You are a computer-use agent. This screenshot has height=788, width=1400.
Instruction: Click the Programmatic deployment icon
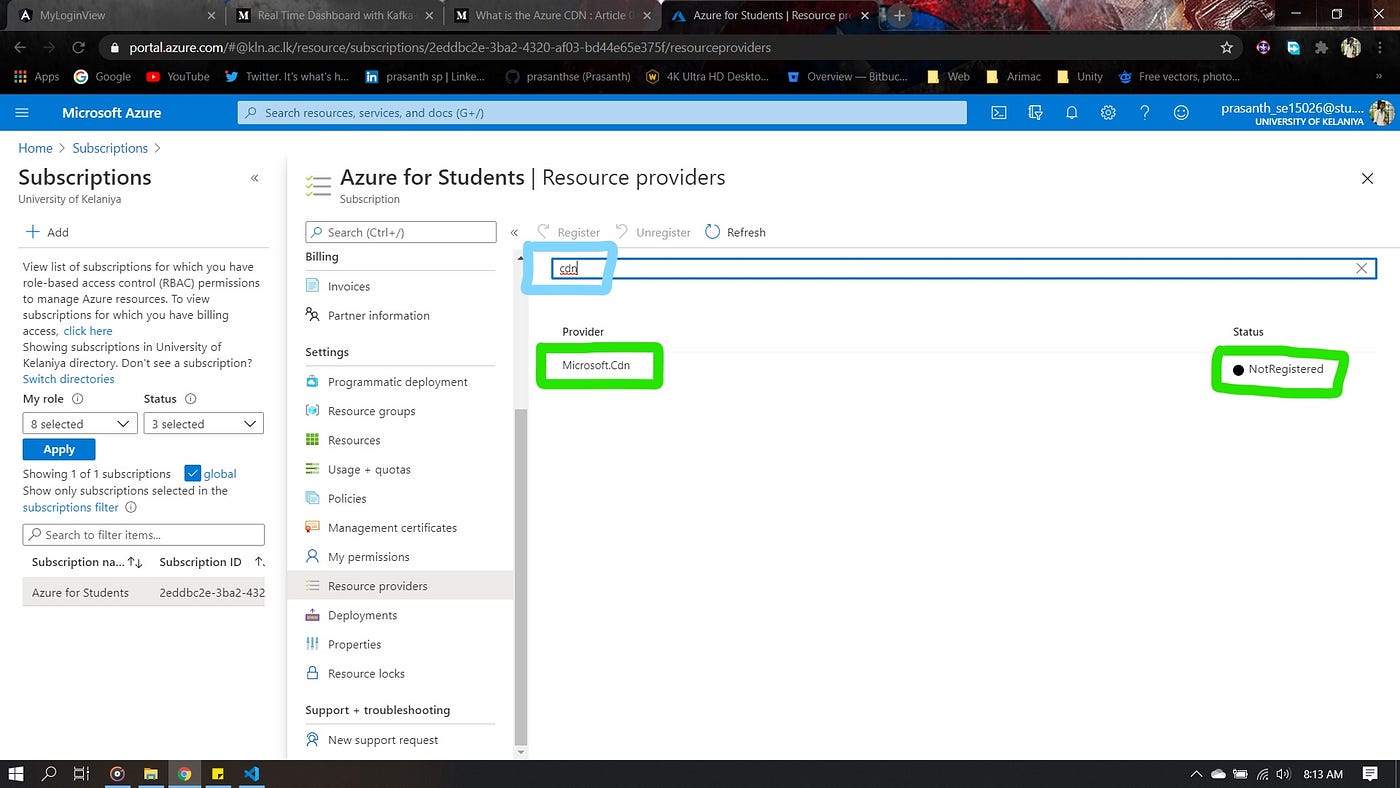click(313, 382)
